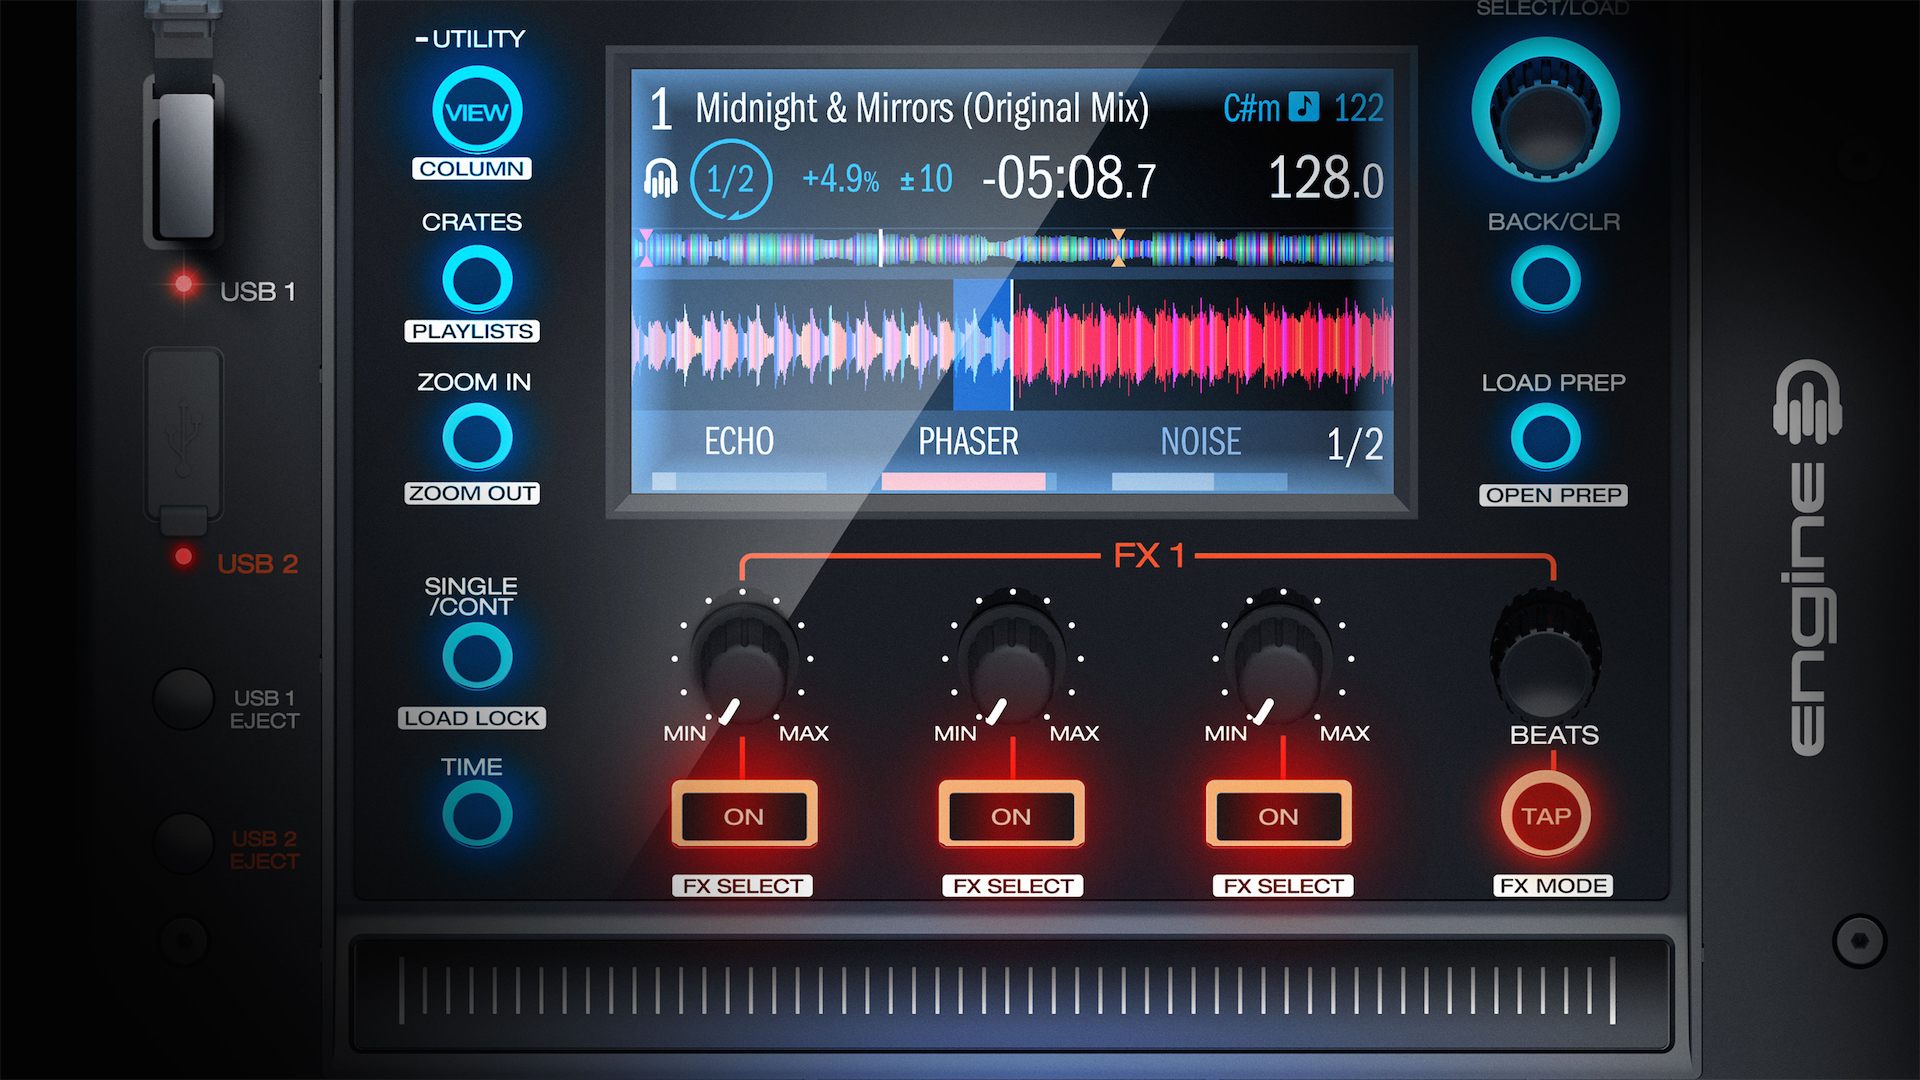Toggle the first FX ON button

click(x=743, y=815)
